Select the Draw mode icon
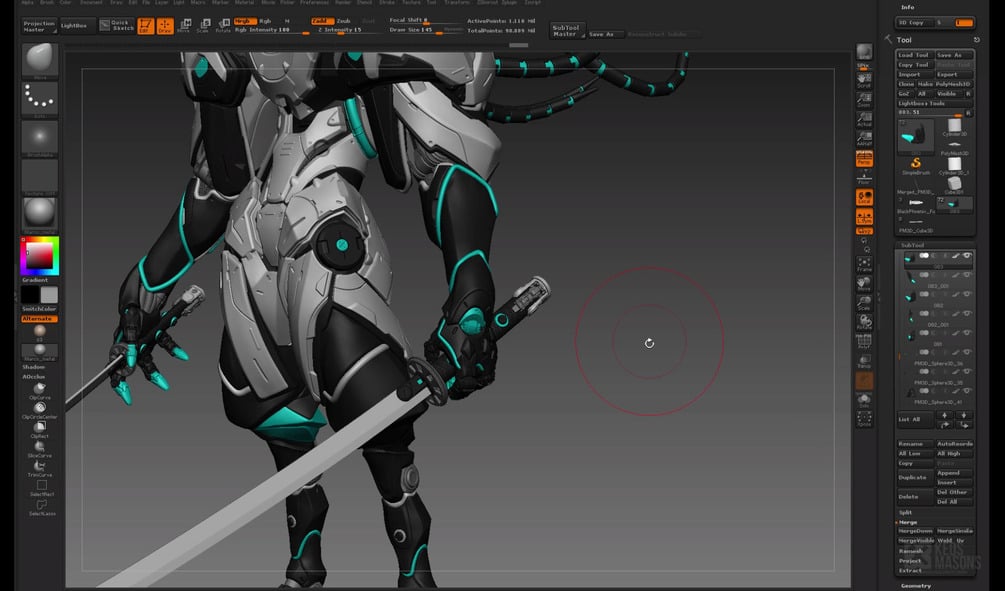The image size is (1005, 591). pyautogui.click(x=165, y=26)
